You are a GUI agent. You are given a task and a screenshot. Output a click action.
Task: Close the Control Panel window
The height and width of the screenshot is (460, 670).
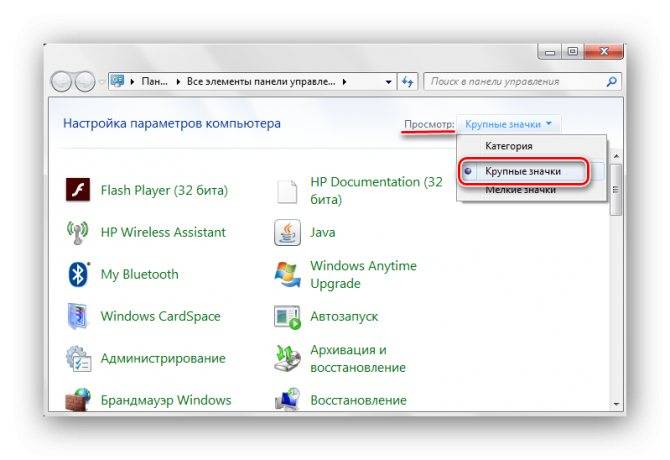coord(603,52)
